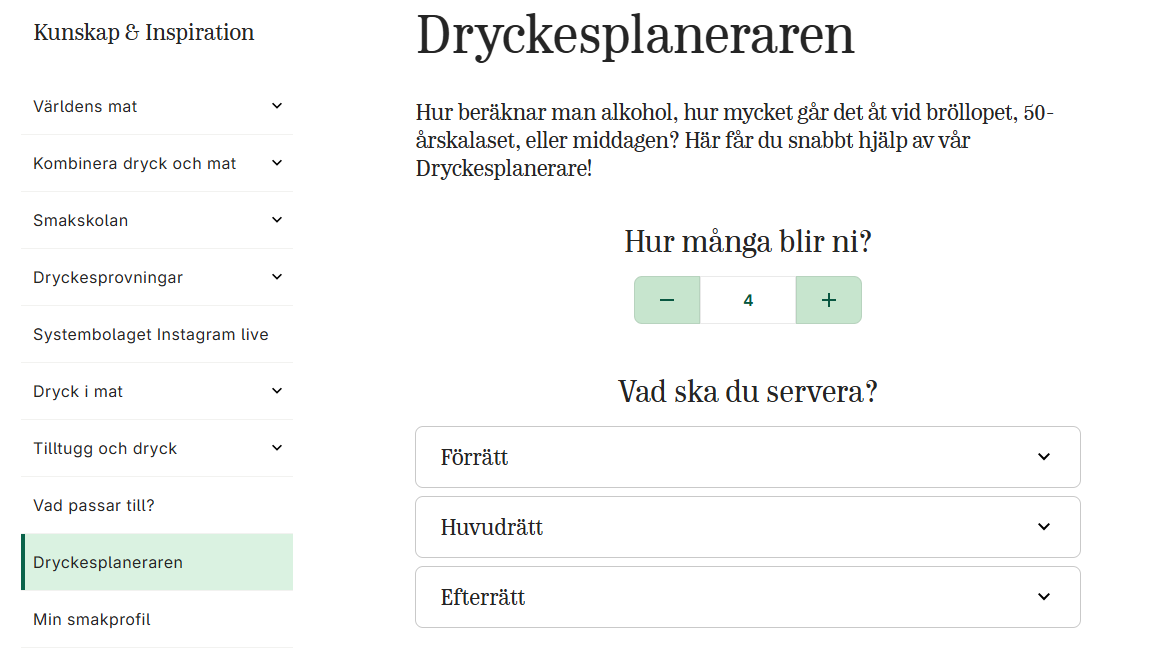
Task: Expand the Tilltugg och dryck section
Action: pos(156,448)
